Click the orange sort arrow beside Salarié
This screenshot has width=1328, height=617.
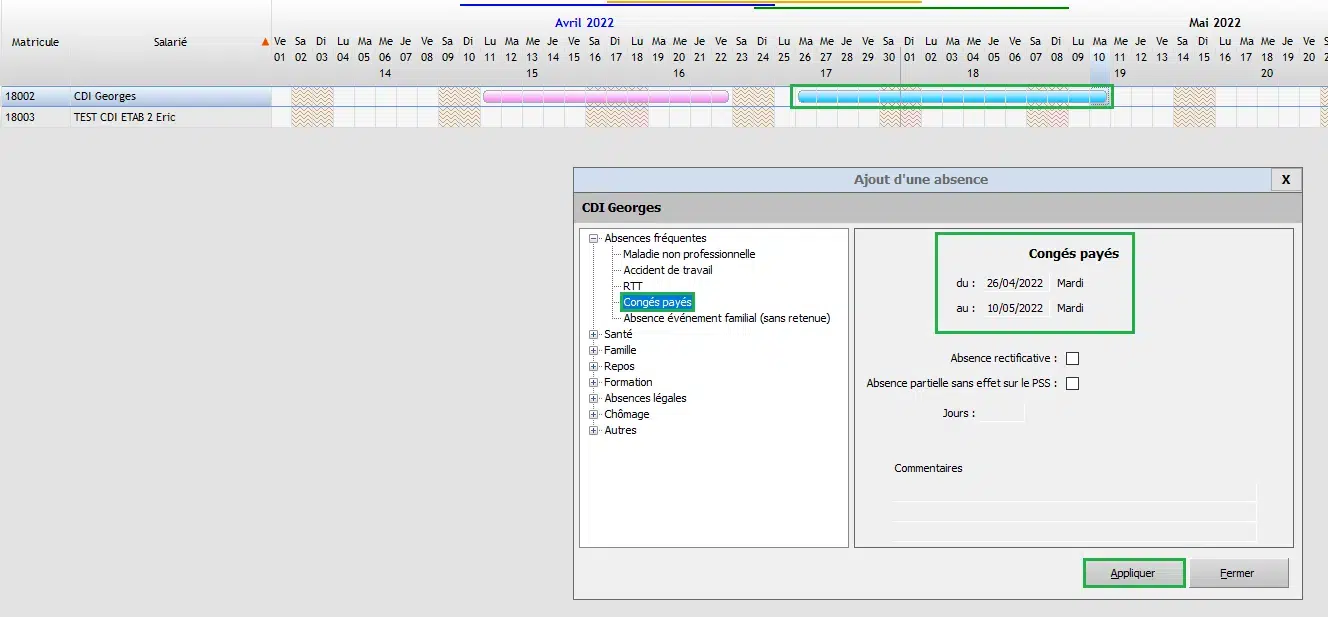[x=265, y=42]
